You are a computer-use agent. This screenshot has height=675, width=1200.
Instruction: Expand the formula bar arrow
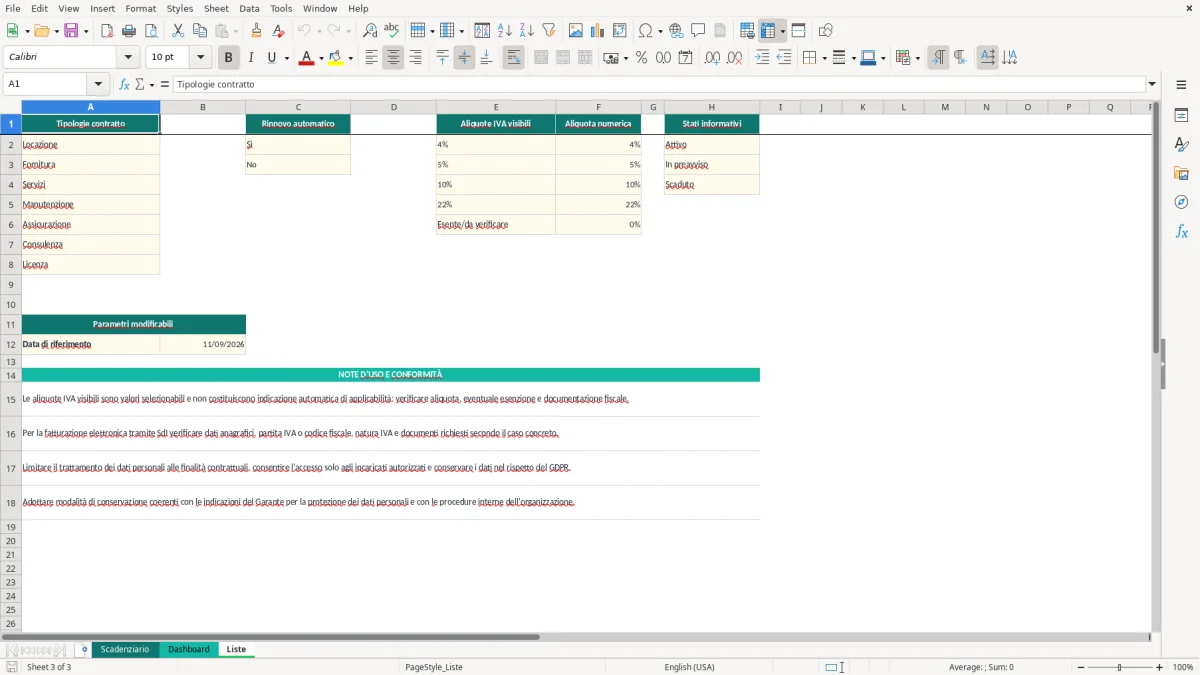[x=1152, y=84]
